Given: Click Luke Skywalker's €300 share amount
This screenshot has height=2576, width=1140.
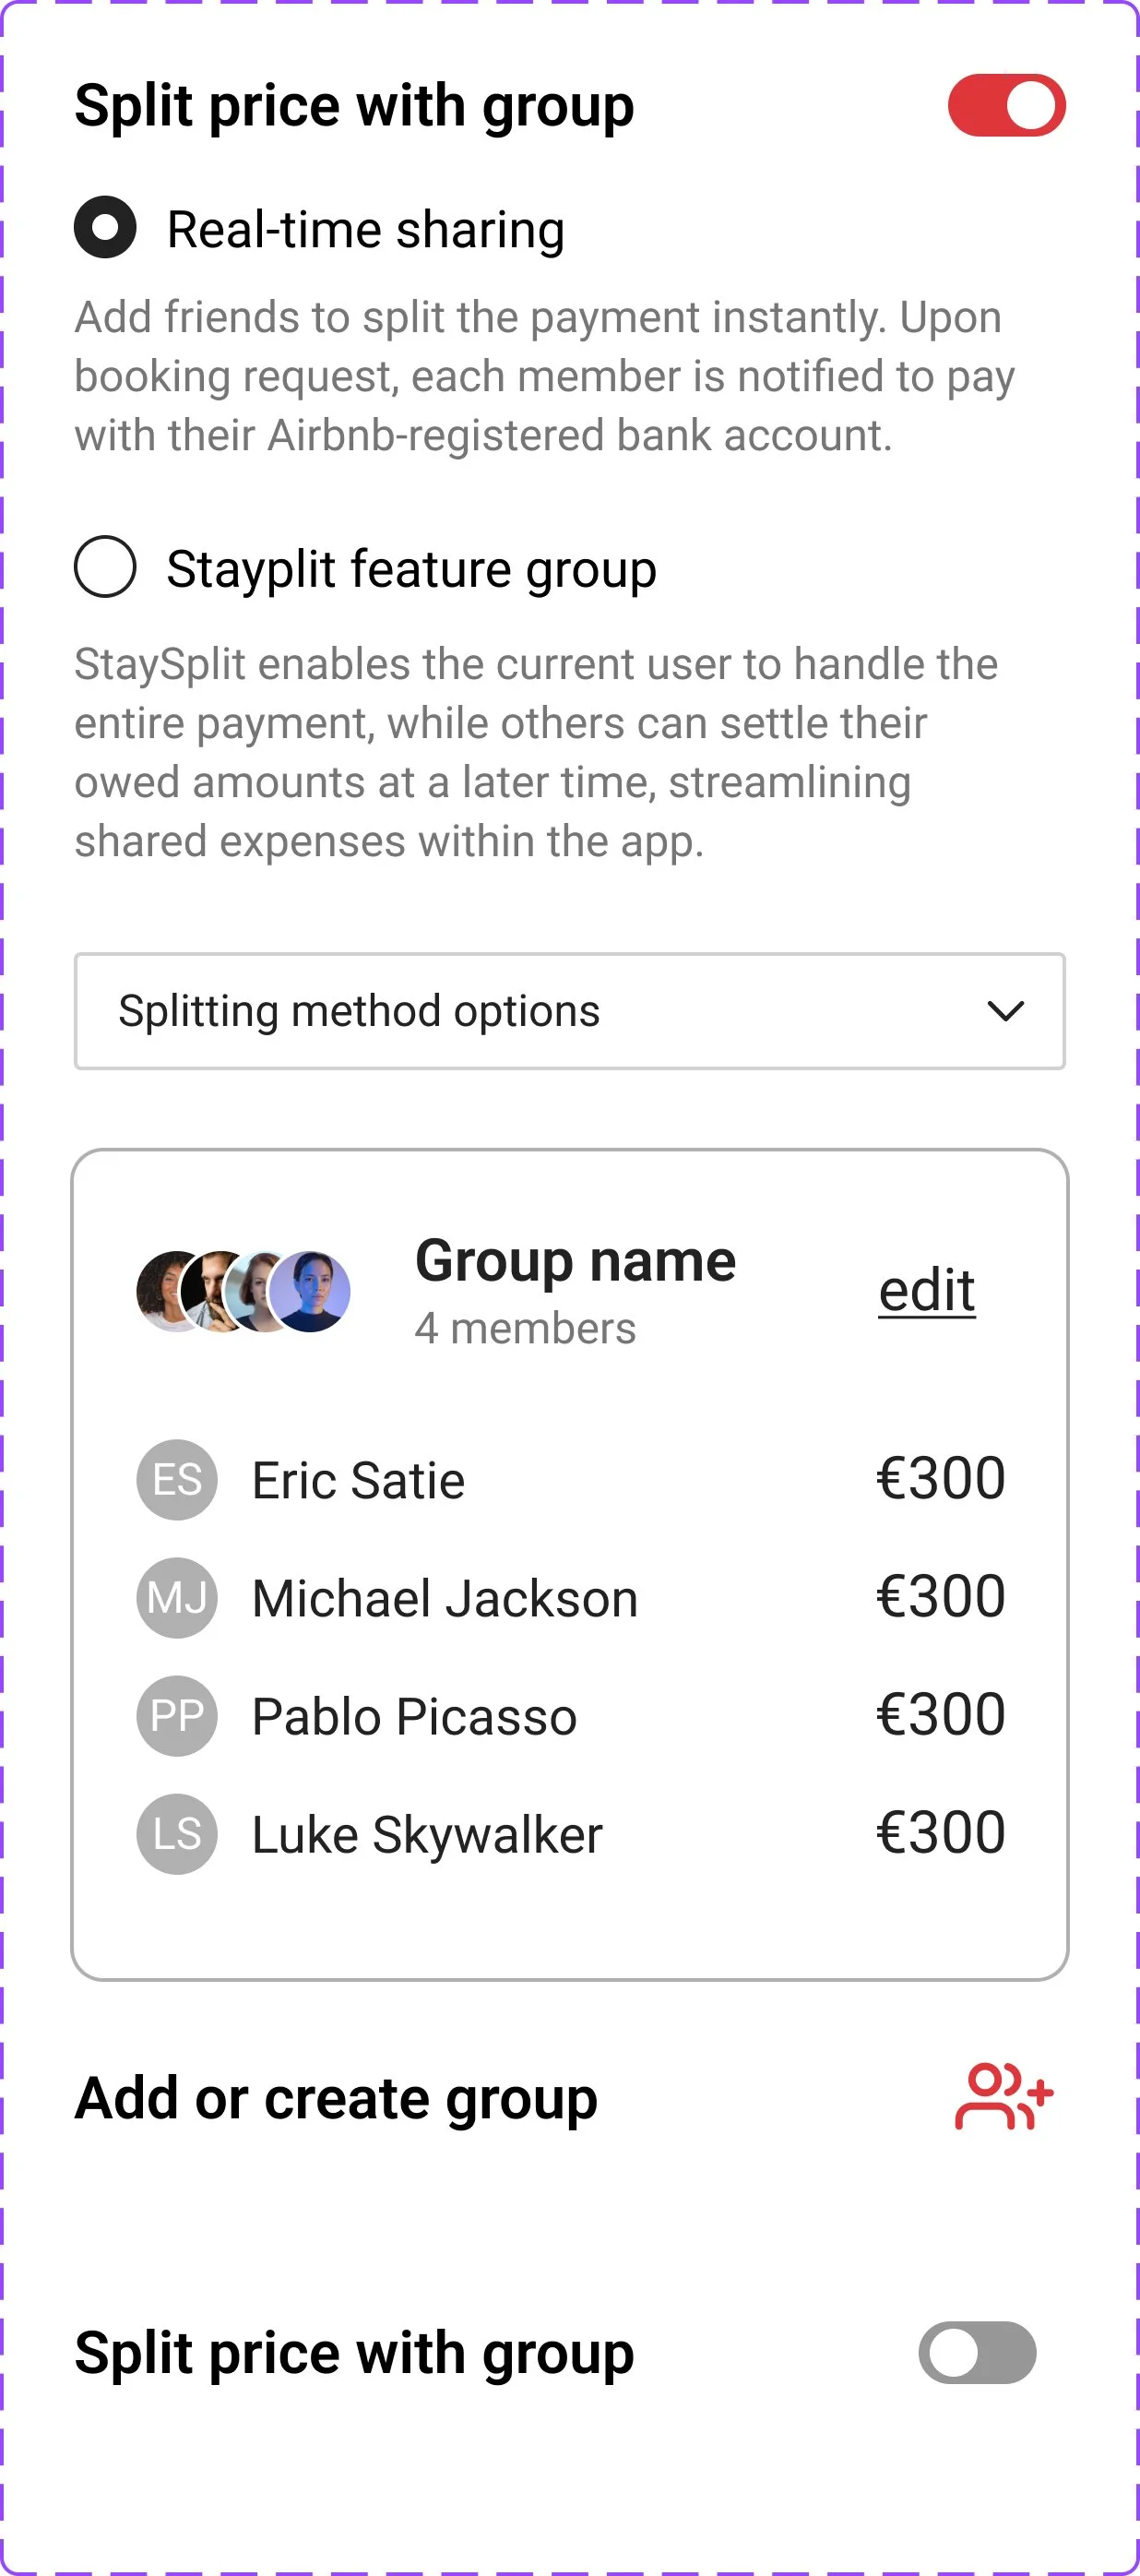Looking at the screenshot, I should pyautogui.click(x=940, y=1832).
